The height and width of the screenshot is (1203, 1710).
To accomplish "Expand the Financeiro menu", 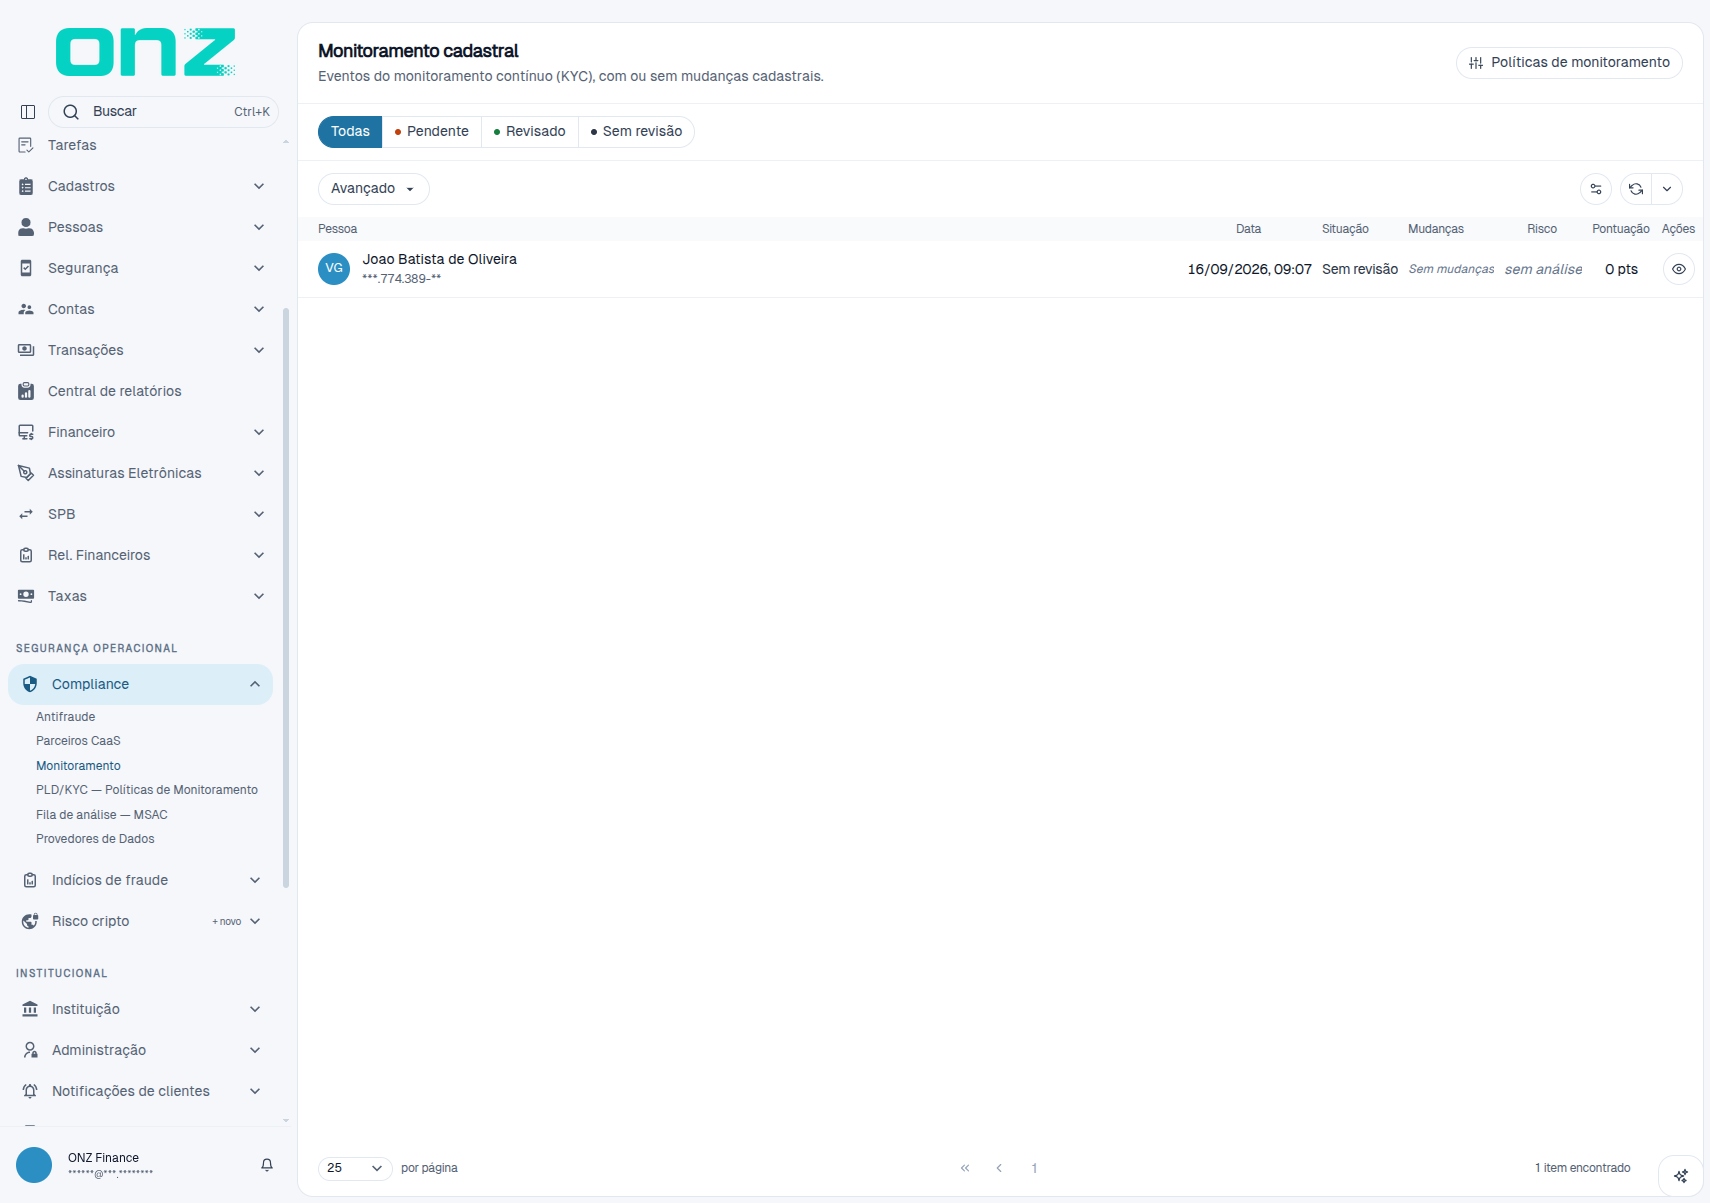I will point(141,432).
